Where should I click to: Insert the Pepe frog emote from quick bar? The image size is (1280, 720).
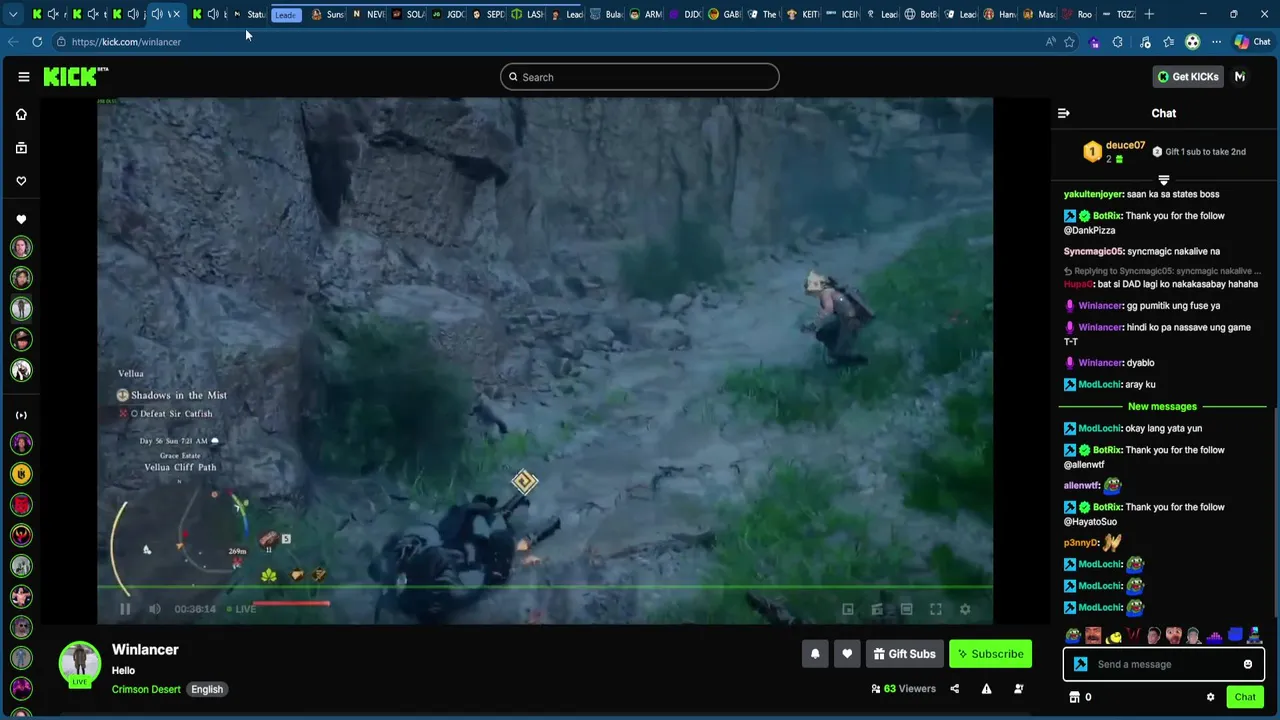(x=1073, y=636)
